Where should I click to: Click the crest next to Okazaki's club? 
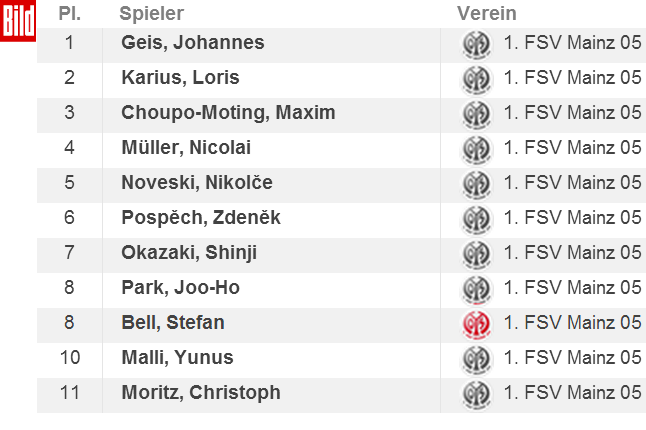tap(476, 255)
